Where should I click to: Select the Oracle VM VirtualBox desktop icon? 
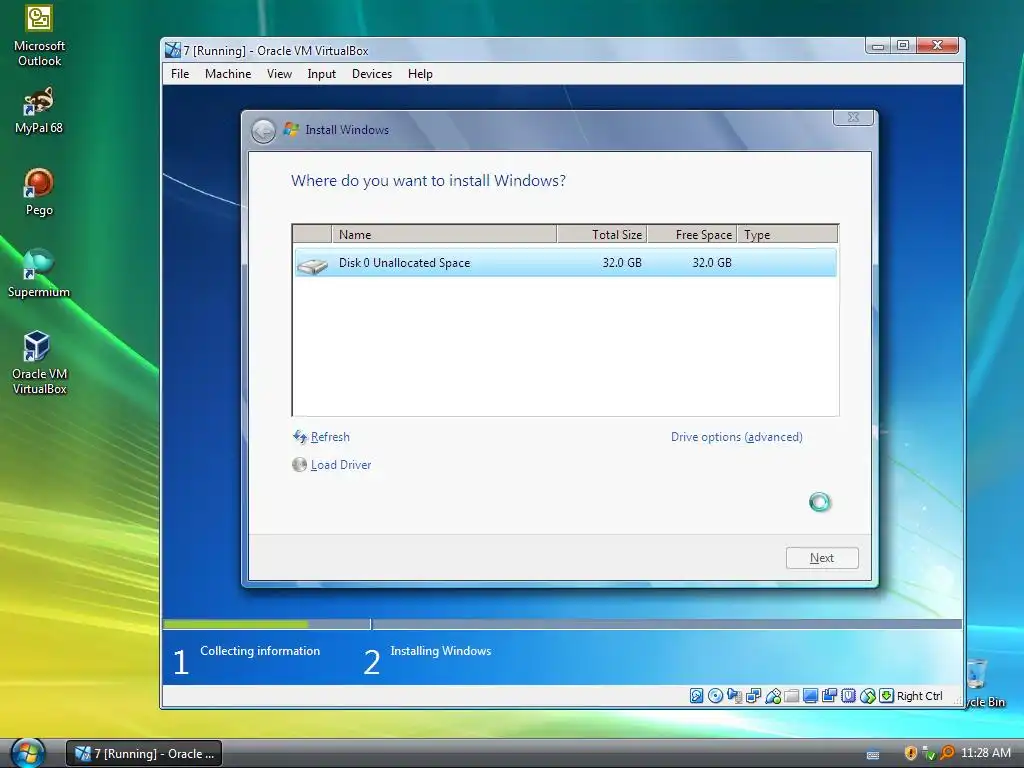tap(39, 363)
